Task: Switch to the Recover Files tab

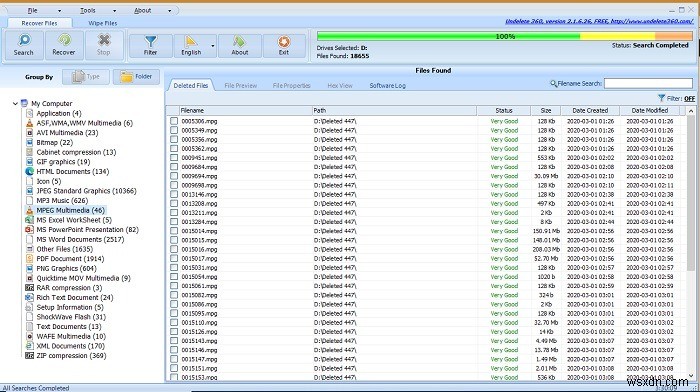Action: (x=39, y=23)
